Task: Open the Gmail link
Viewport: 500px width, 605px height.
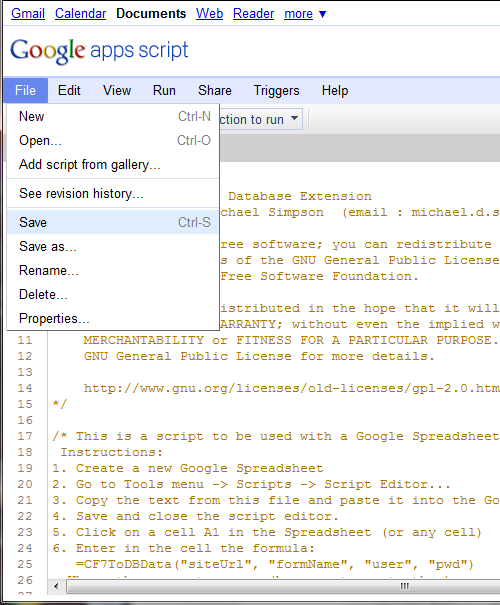Action: click(x=28, y=14)
